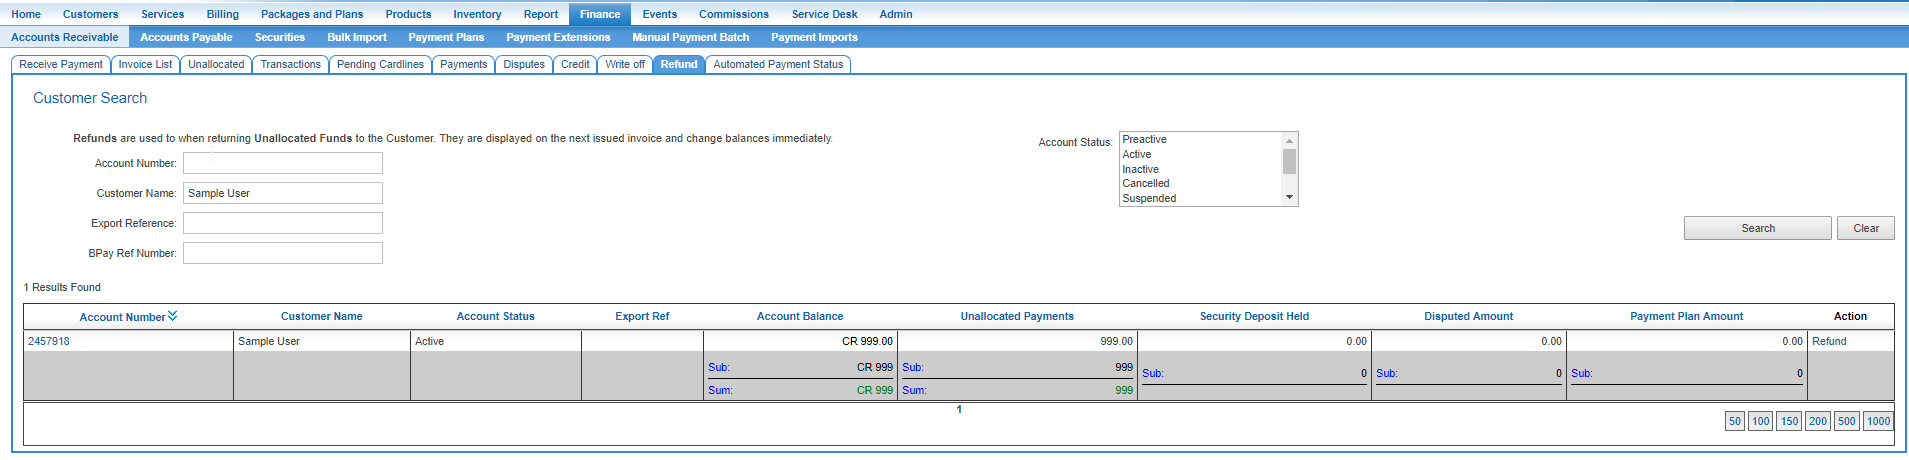Choose Preactive account status option
The width and height of the screenshot is (1909, 460).
coord(1144,140)
